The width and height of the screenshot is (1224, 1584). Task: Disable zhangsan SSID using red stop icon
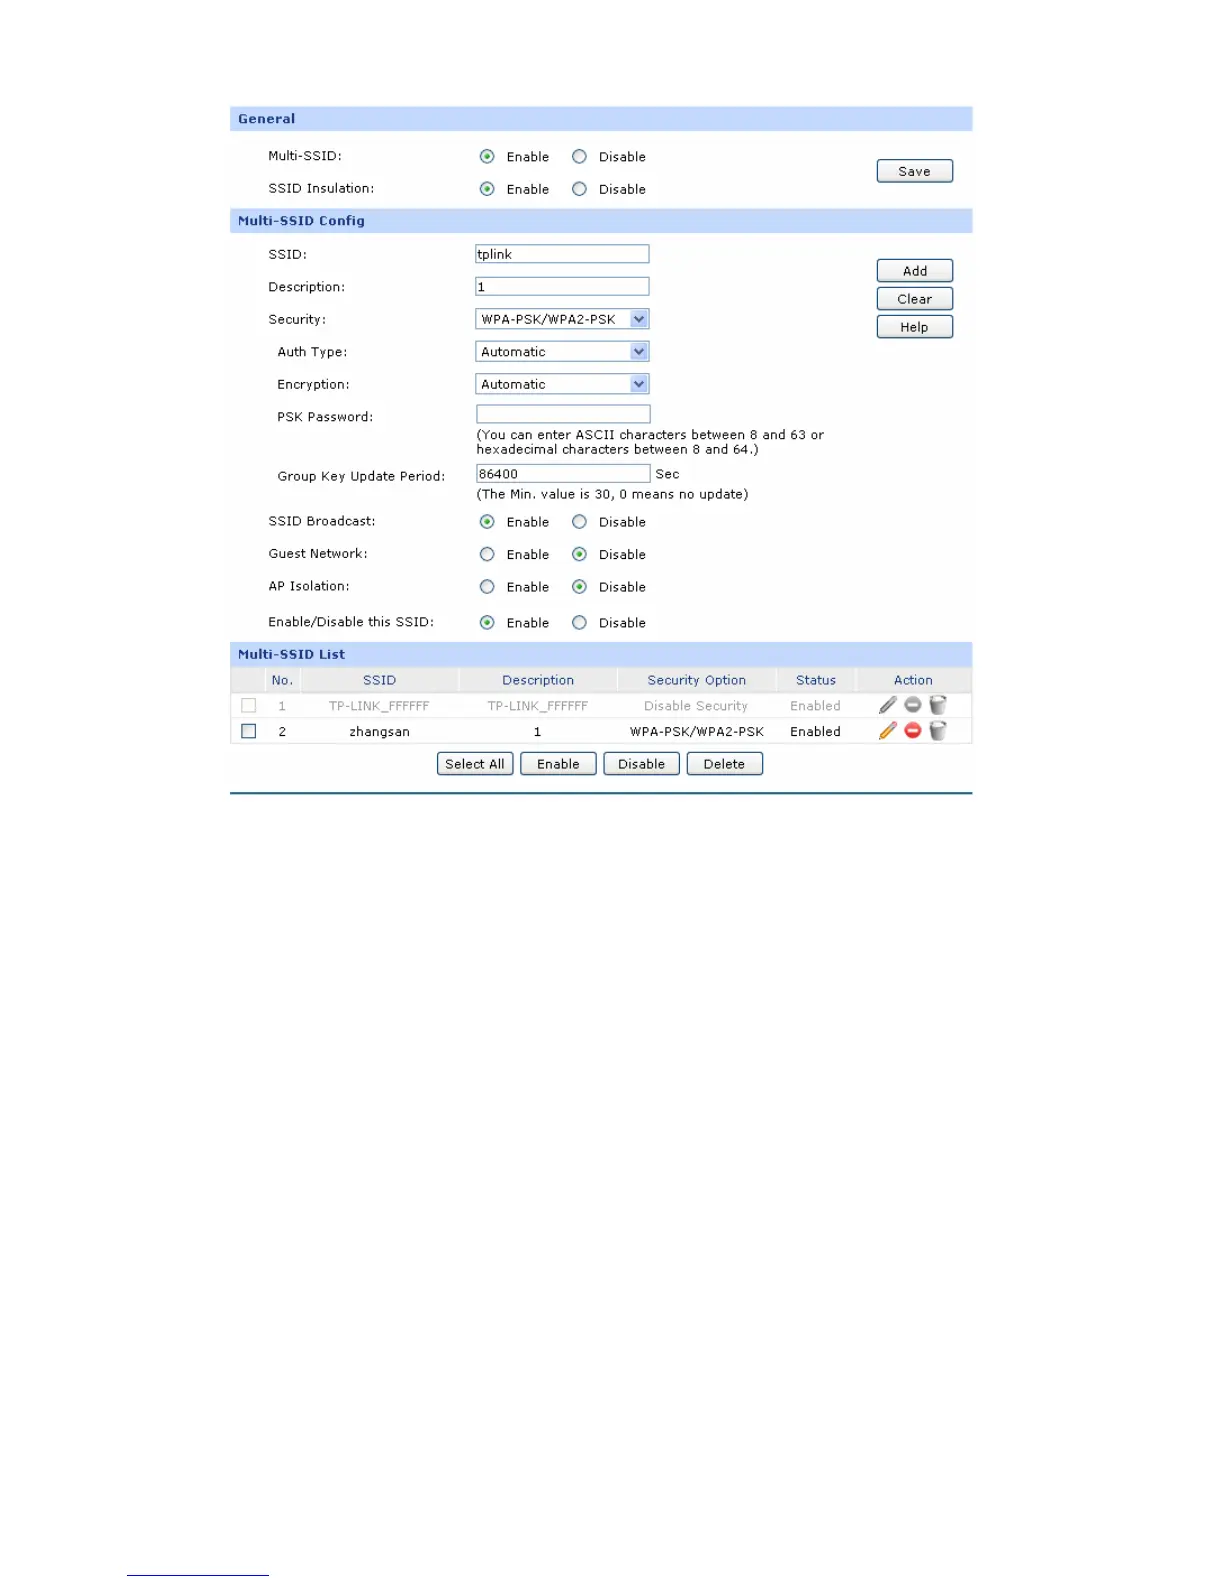pyautogui.click(x=912, y=731)
